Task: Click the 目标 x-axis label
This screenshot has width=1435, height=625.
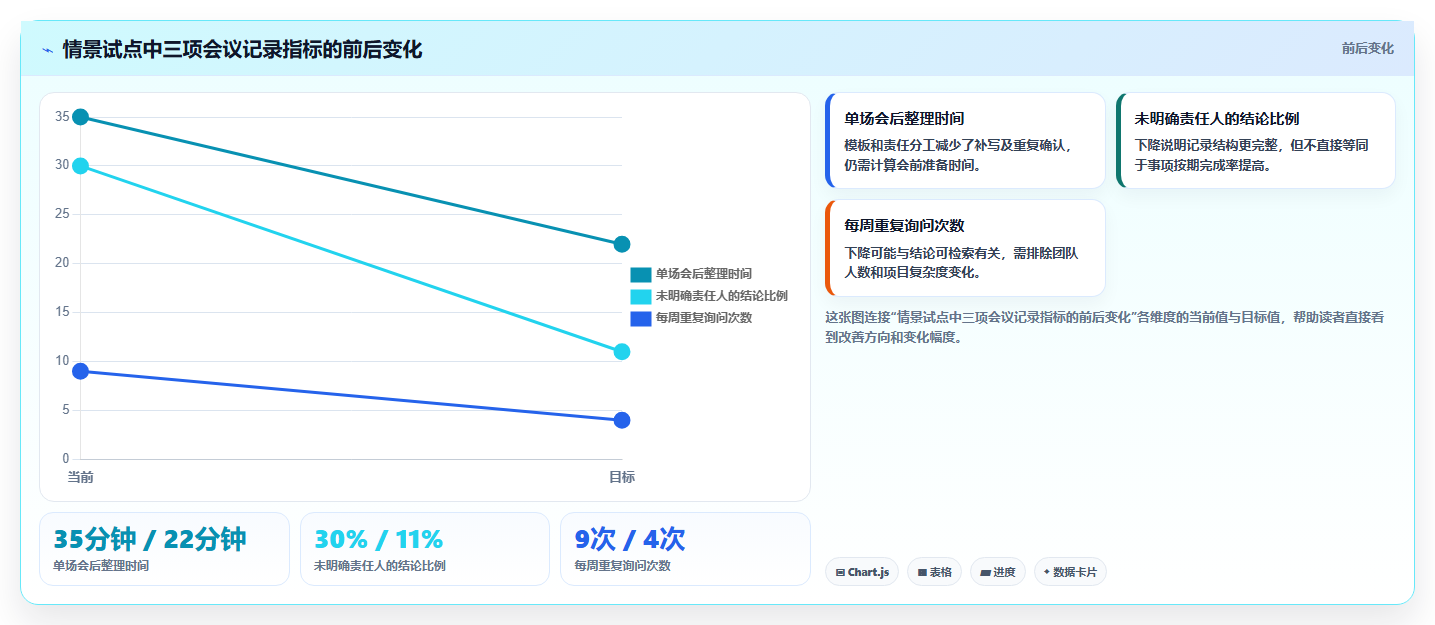Action: pos(622,477)
